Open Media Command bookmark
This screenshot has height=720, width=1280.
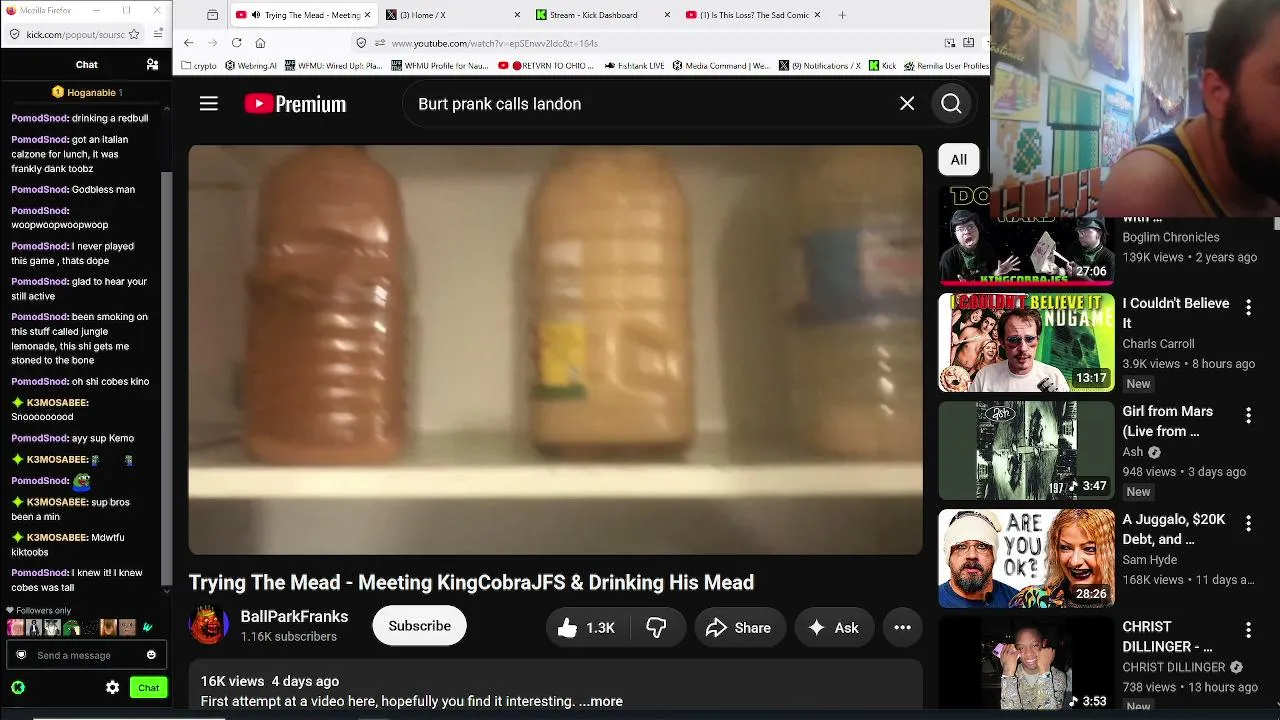coord(721,66)
